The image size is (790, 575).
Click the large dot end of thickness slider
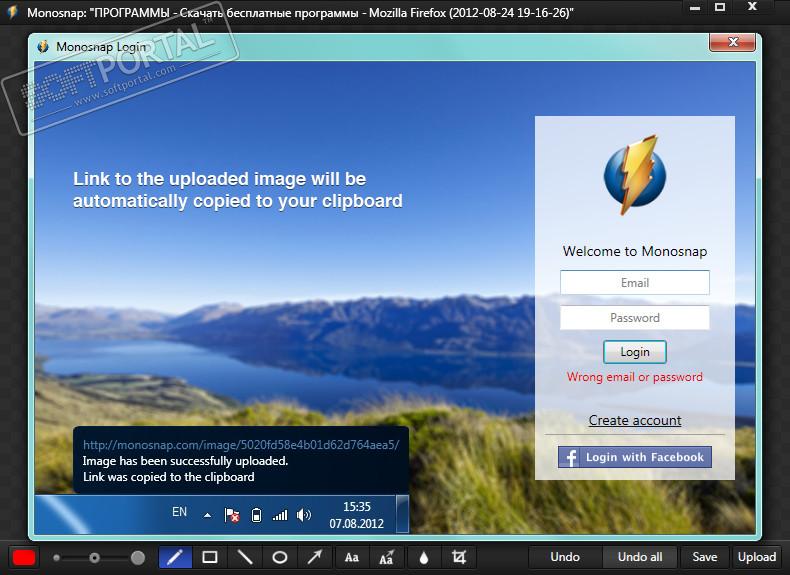pyautogui.click(x=138, y=558)
